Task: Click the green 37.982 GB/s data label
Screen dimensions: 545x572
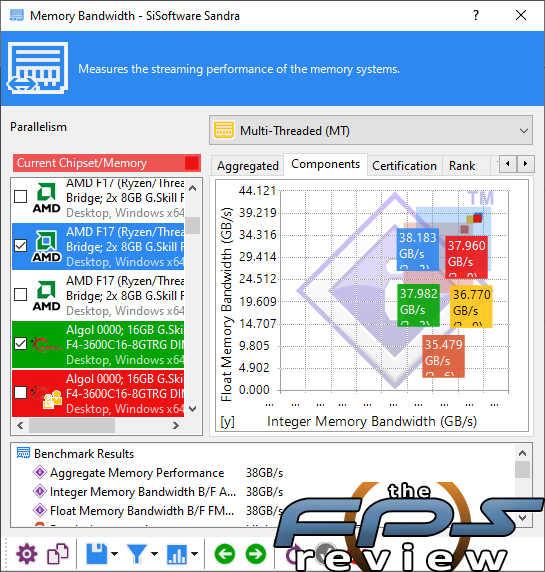Action: click(418, 306)
